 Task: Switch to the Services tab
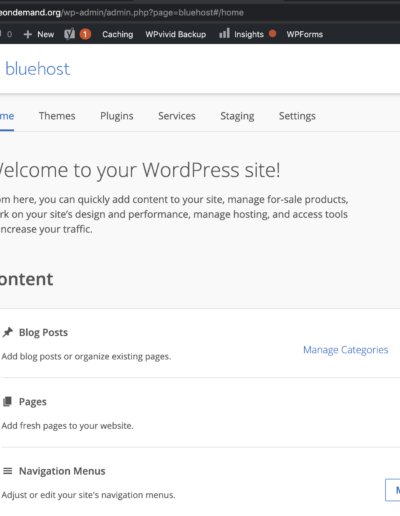pos(177,116)
